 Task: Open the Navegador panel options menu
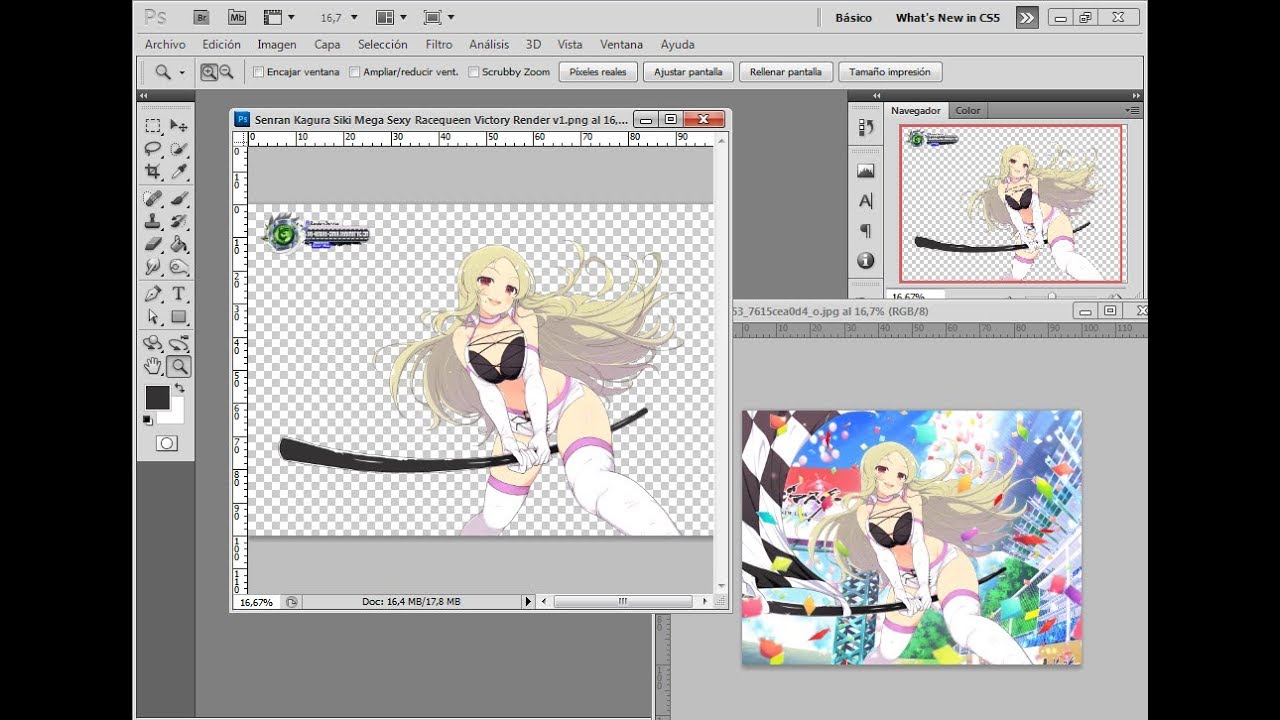(1132, 110)
